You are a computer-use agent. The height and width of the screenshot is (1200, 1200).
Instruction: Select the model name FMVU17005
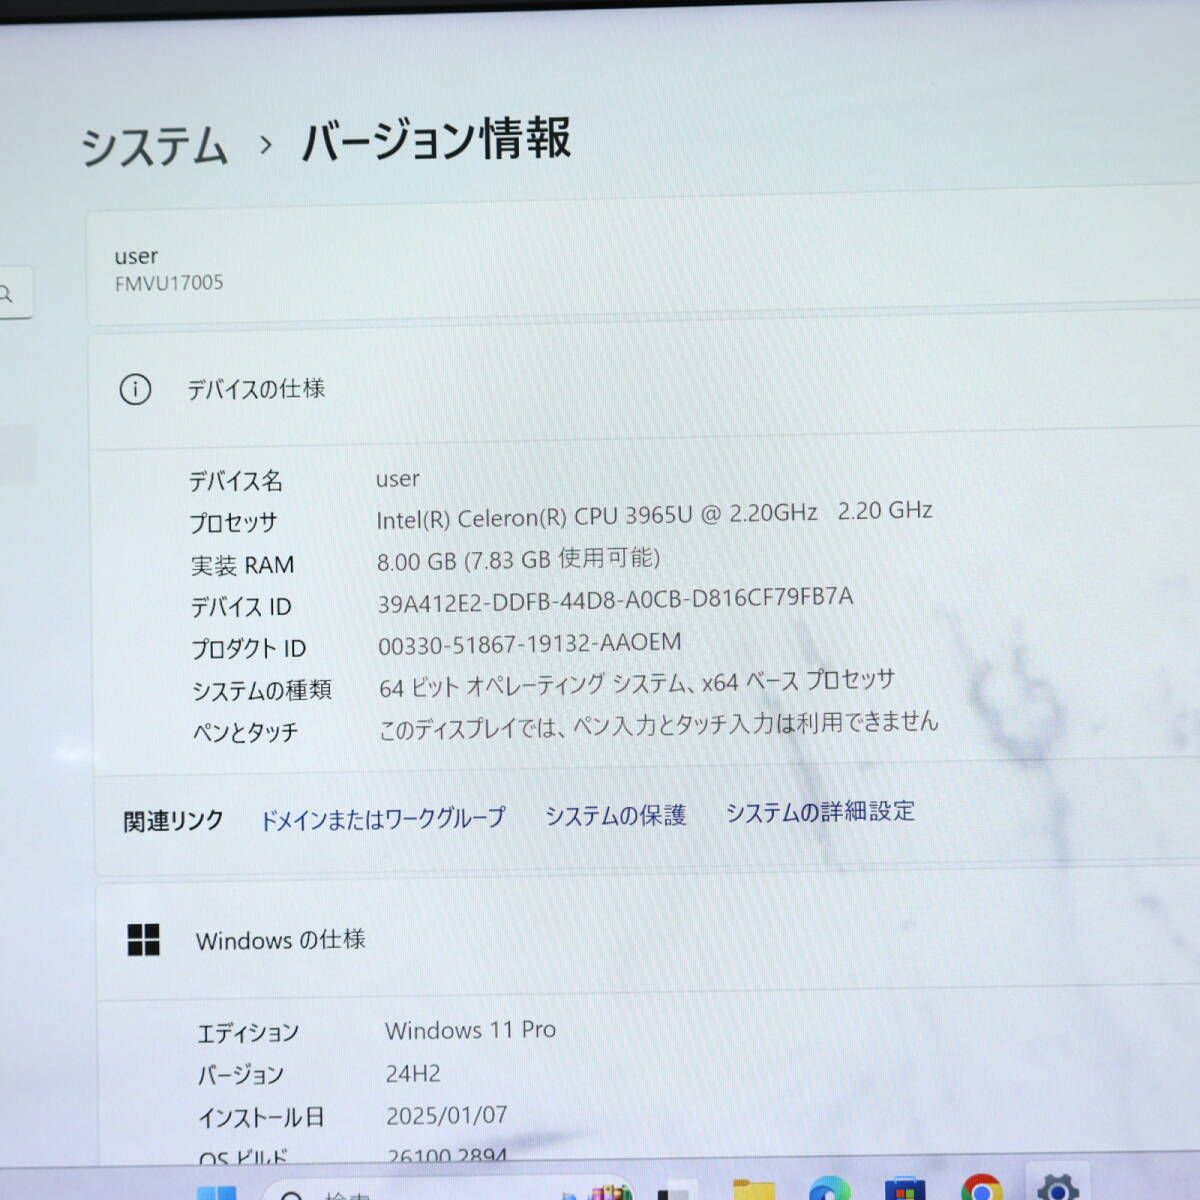pos(169,283)
